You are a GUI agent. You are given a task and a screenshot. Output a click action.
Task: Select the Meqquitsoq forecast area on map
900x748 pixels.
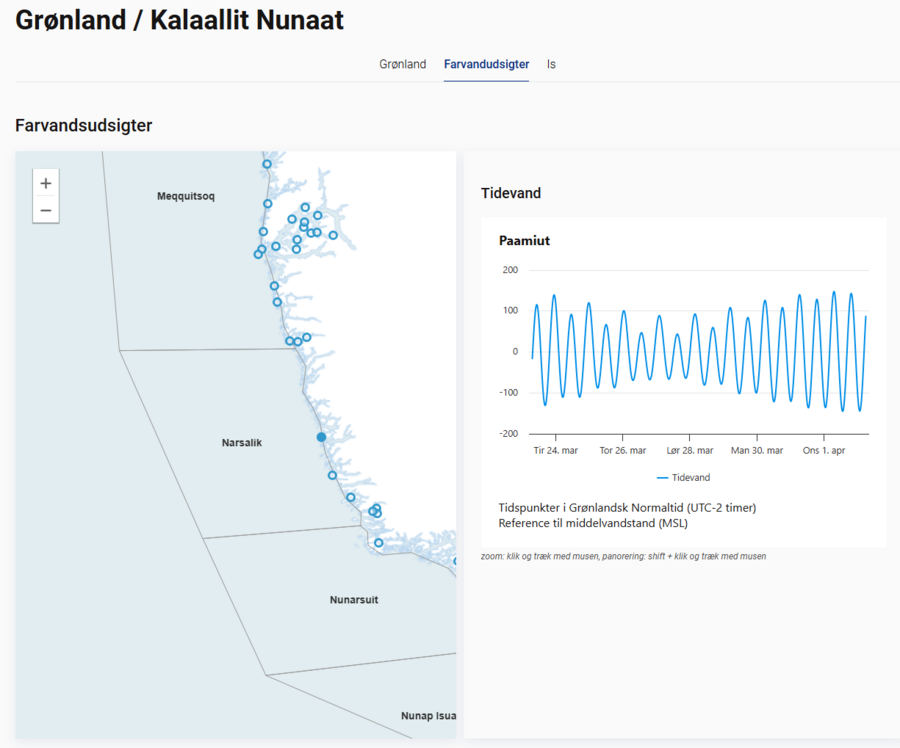point(185,196)
